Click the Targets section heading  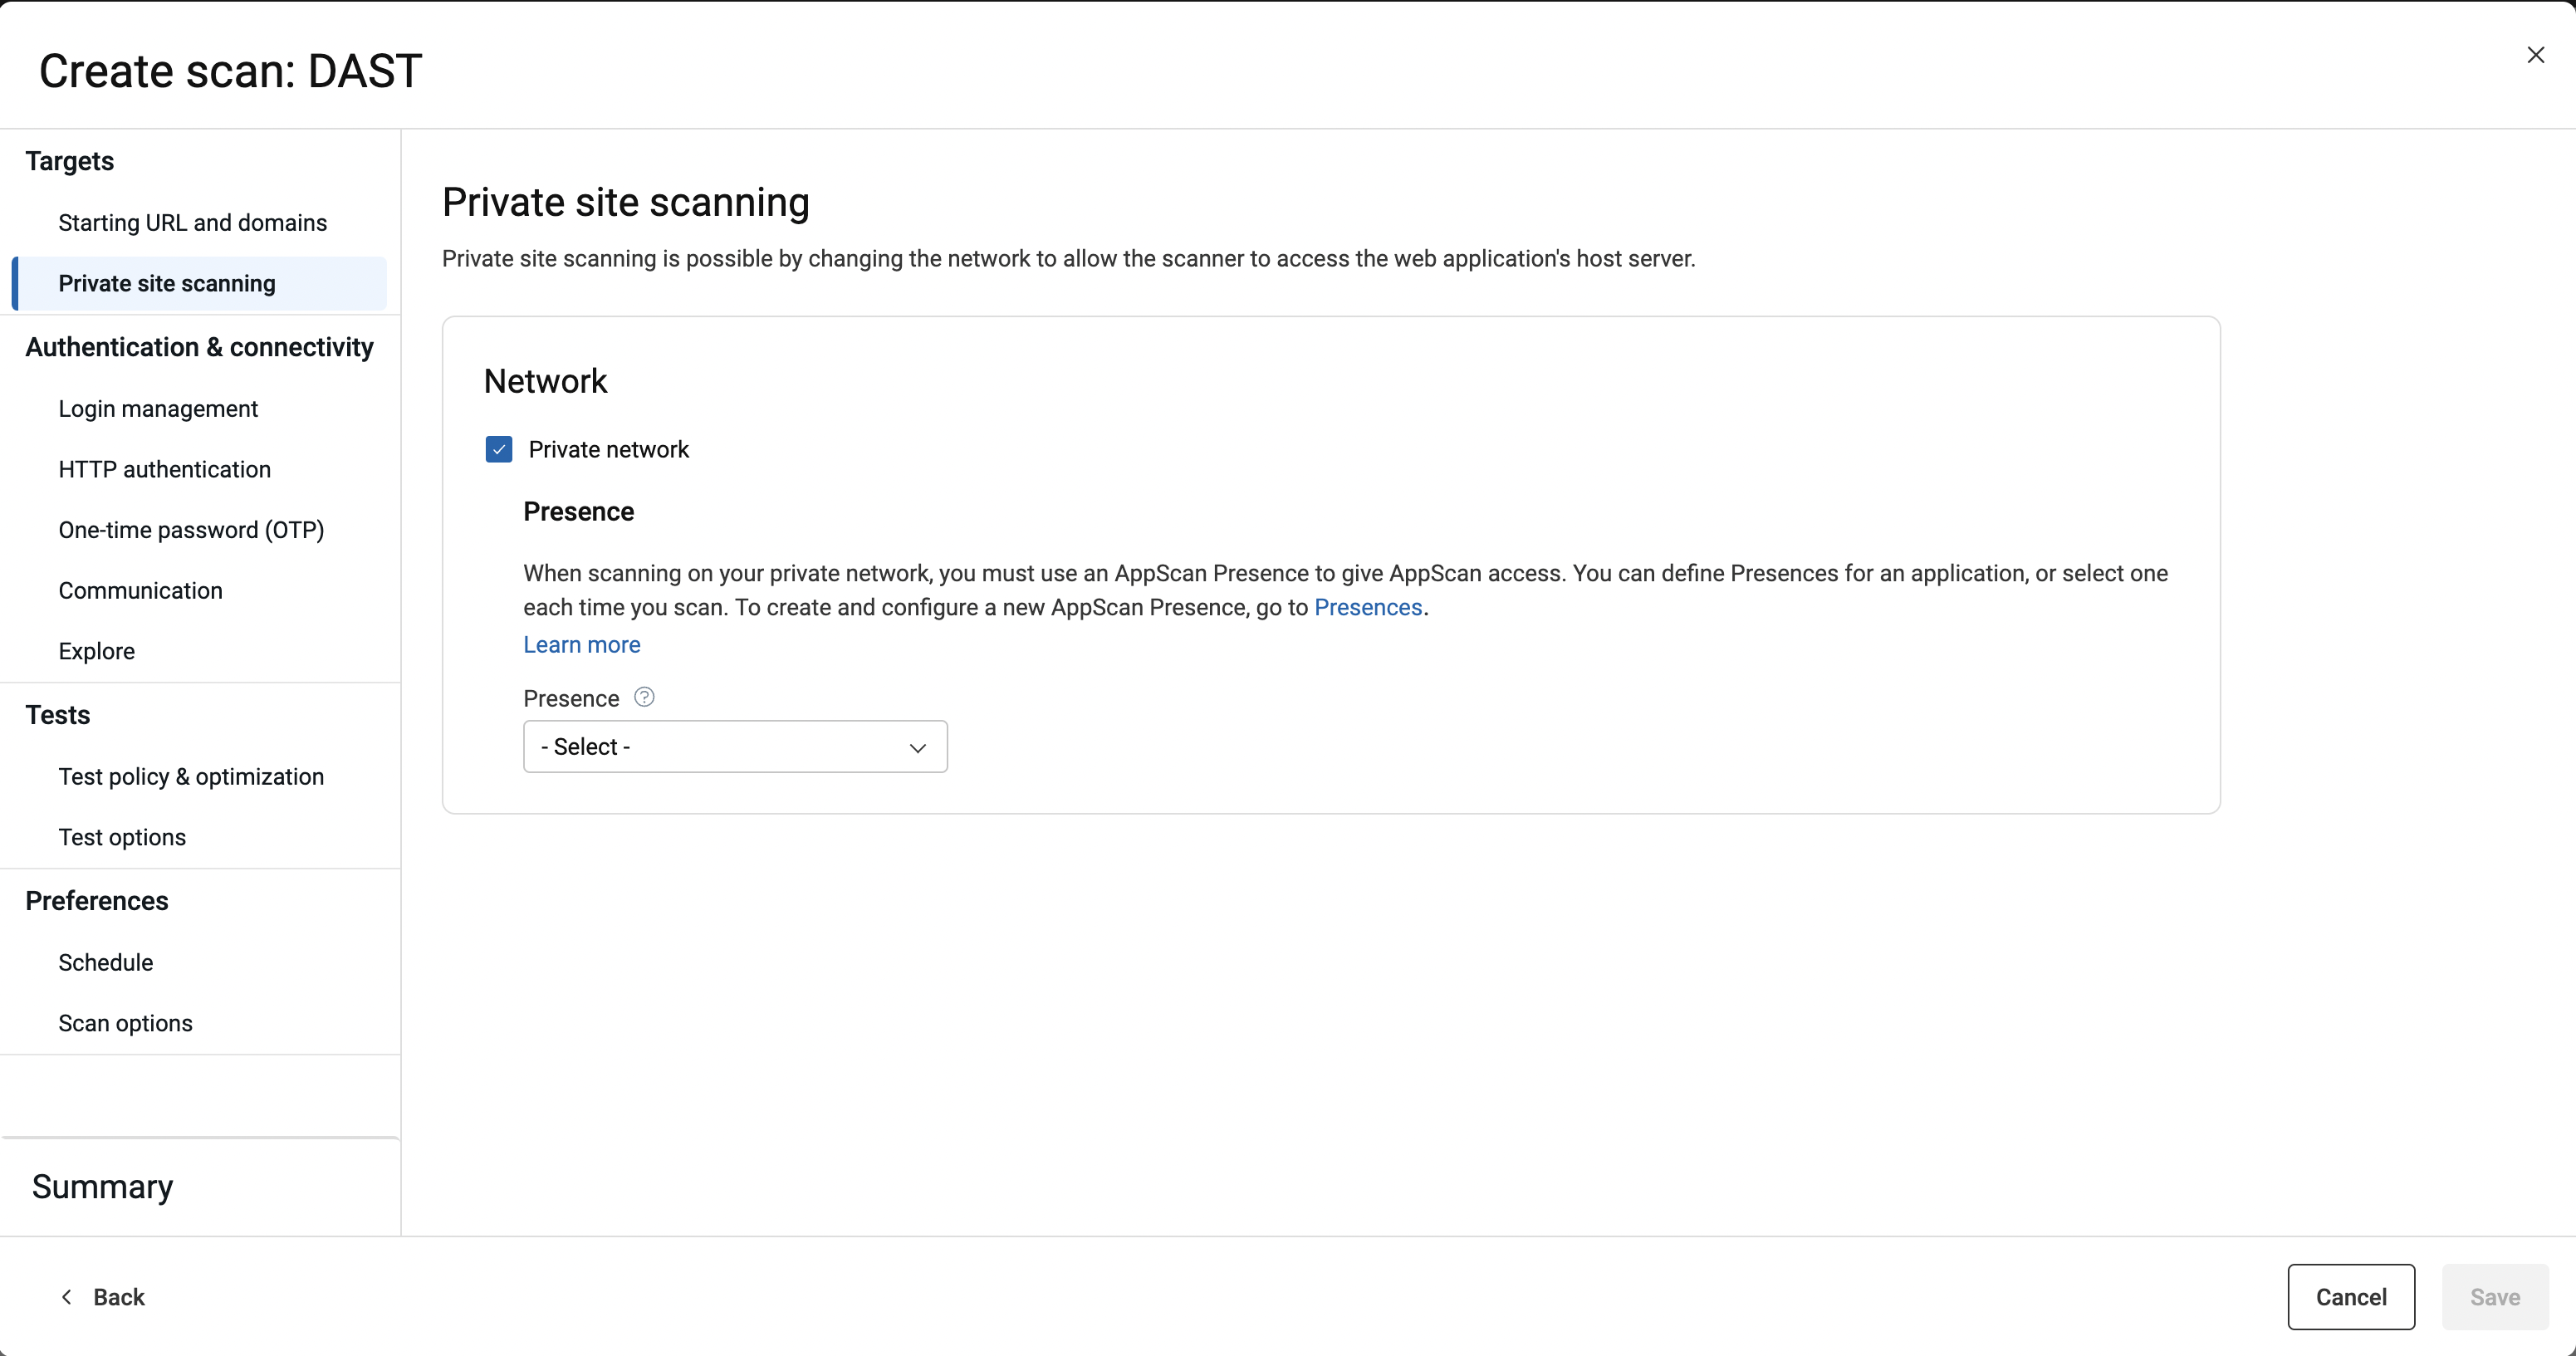click(x=70, y=161)
